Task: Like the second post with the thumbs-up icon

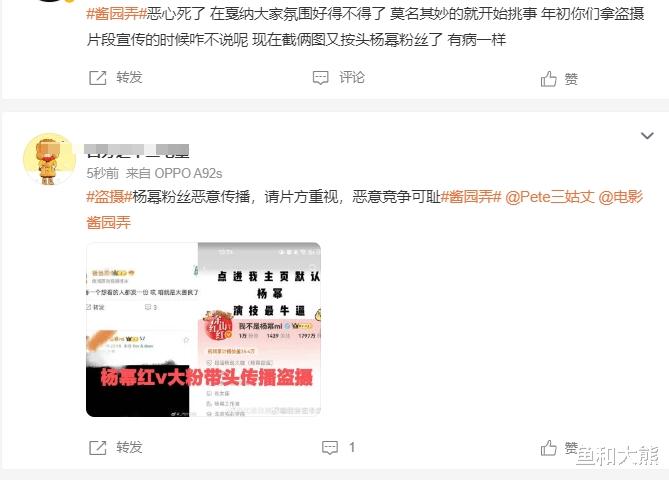Action: (x=549, y=448)
